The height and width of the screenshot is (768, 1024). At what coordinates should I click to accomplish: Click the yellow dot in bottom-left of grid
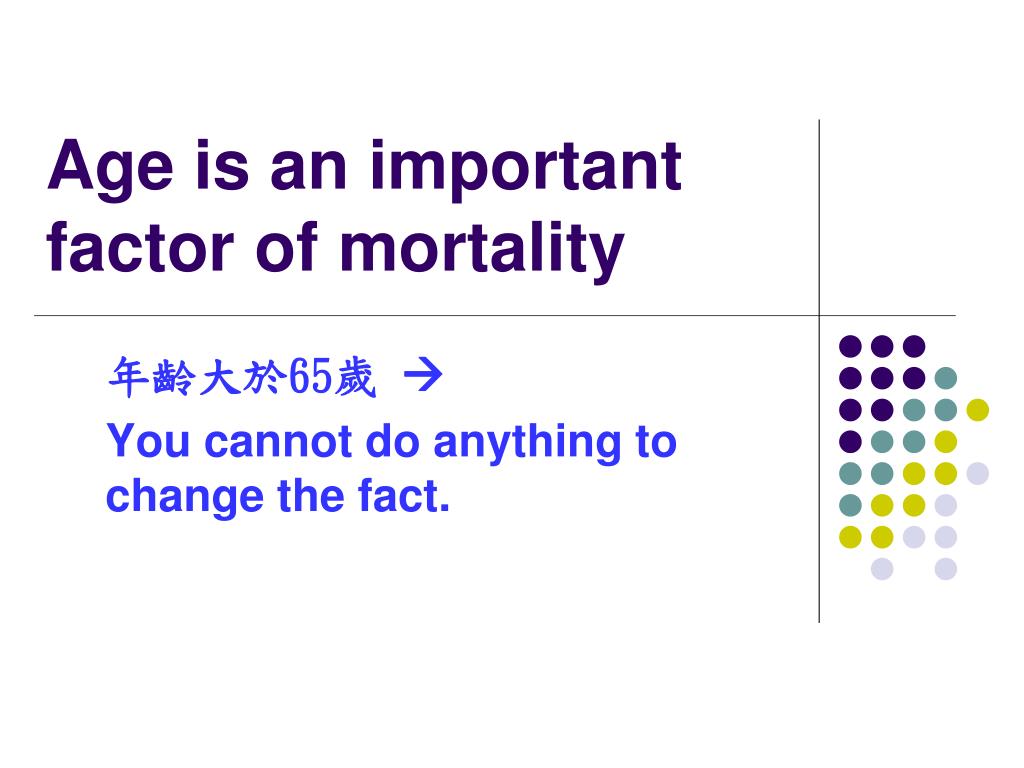tap(850, 537)
